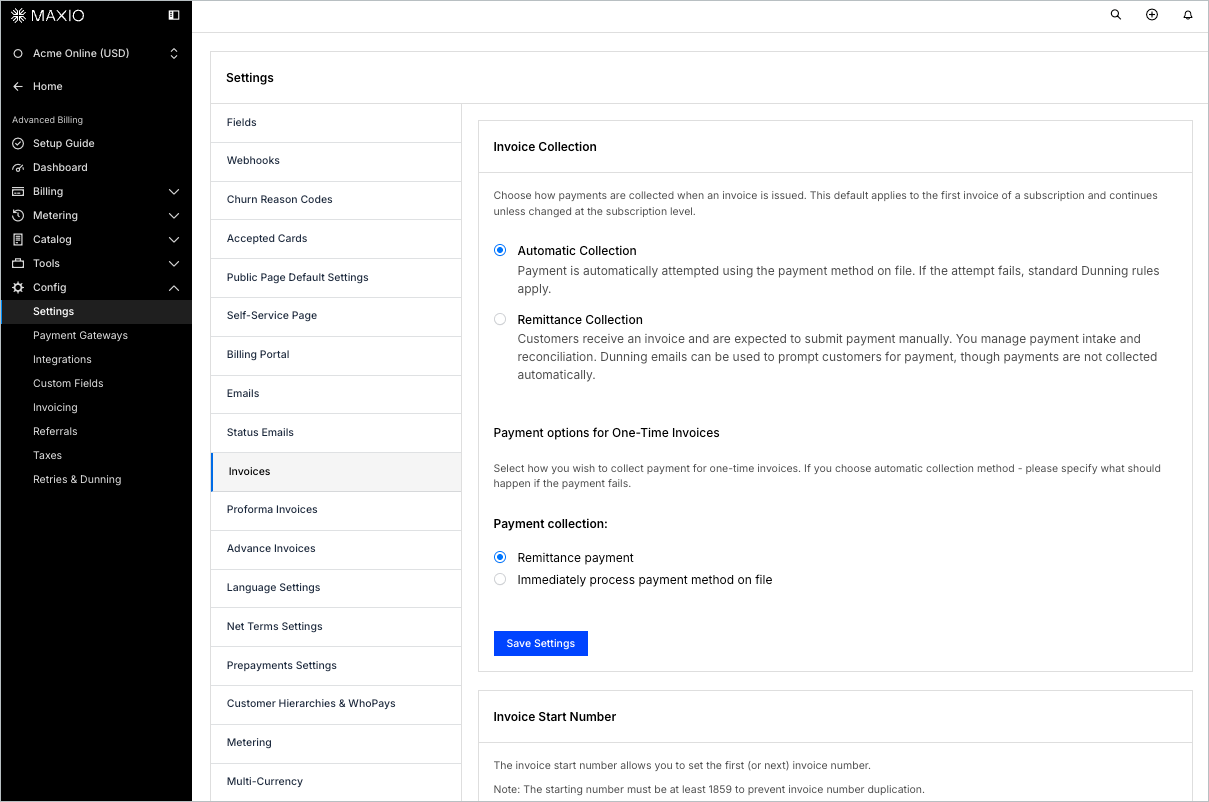Open Multi-Currency settings tab
The height and width of the screenshot is (802, 1209).
(x=336, y=782)
